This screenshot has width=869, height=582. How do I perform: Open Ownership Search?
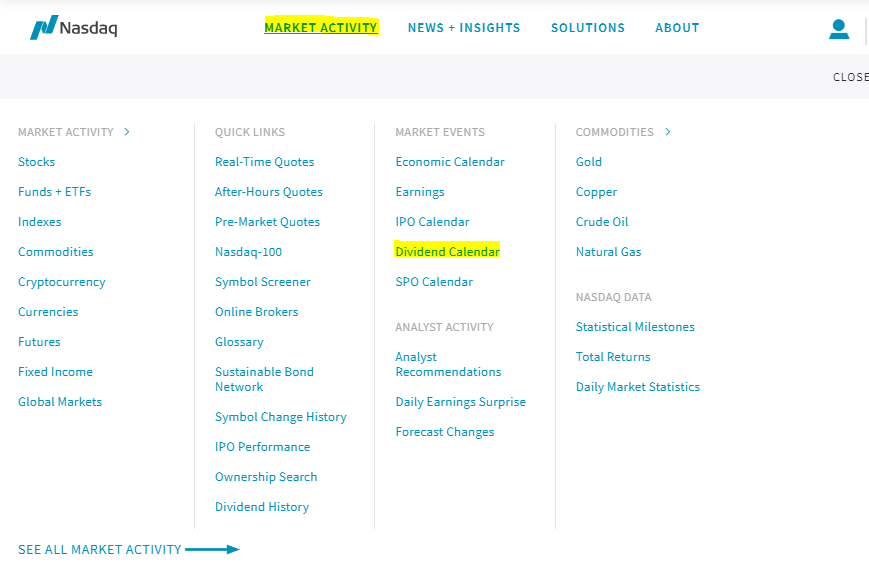(266, 477)
